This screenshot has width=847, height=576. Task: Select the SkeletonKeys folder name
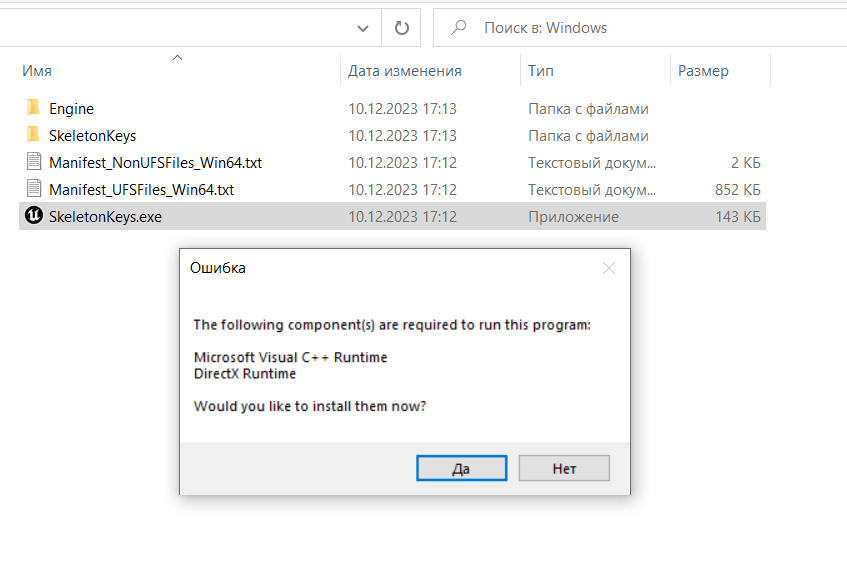tap(92, 136)
